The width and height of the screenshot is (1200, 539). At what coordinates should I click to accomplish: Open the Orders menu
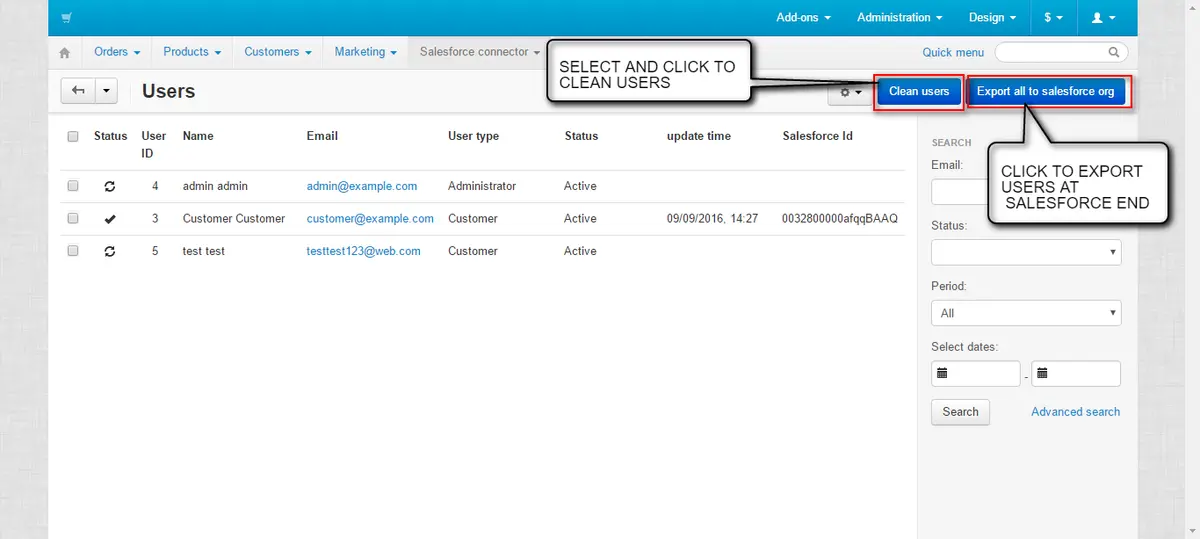pyautogui.click(x=116, y=52)
